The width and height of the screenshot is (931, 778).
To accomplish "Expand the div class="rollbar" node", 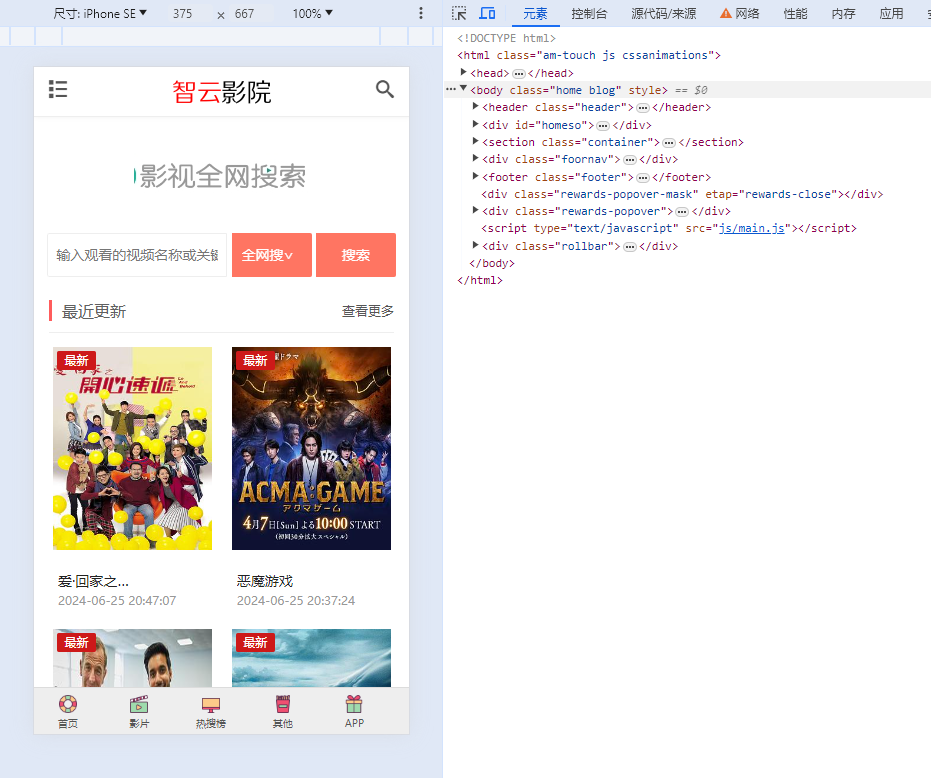I will coord(476,245).
